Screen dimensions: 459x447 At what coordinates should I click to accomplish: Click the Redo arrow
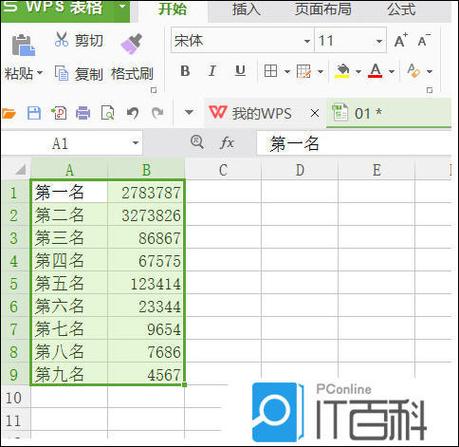click(x=157, y=113)
